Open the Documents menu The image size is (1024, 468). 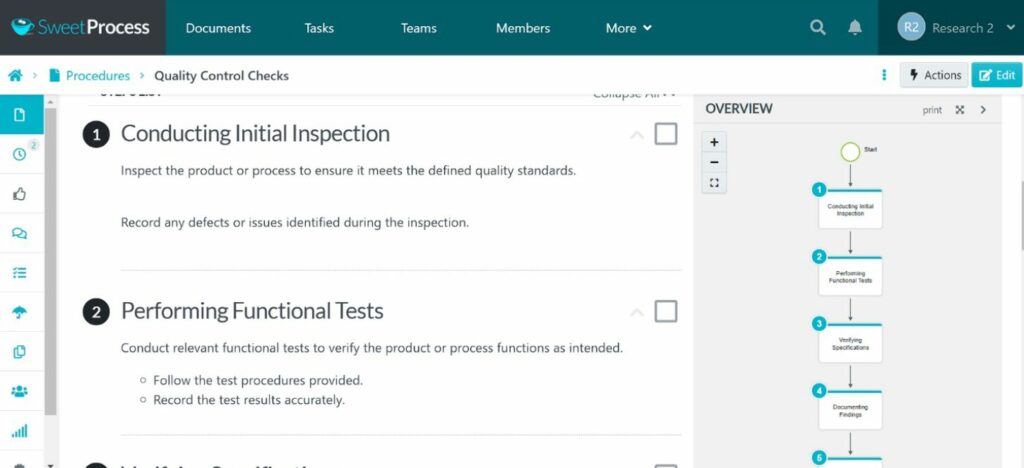218,28
